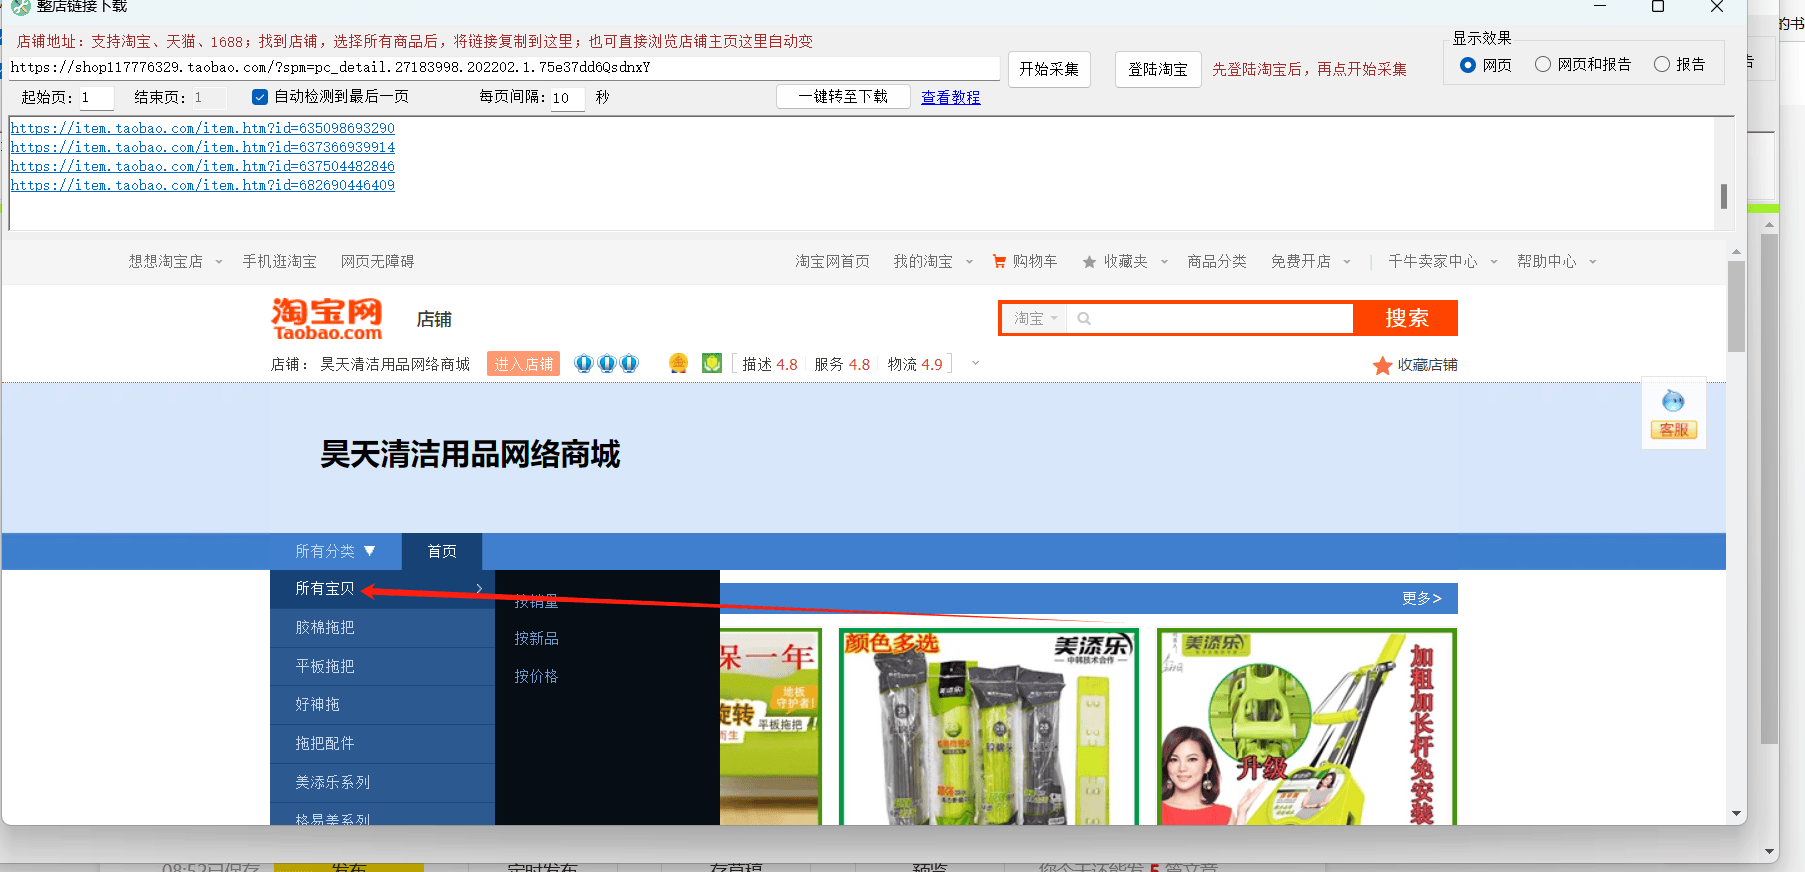Expand the 想想淘宝店 dropdown
This screenshot has height=872, width=1805.
219,262
